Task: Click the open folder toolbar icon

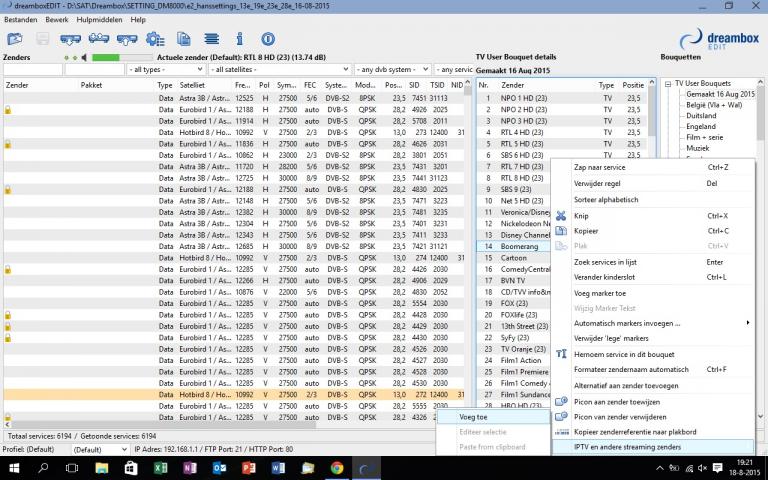Action: tap(15, 39)
